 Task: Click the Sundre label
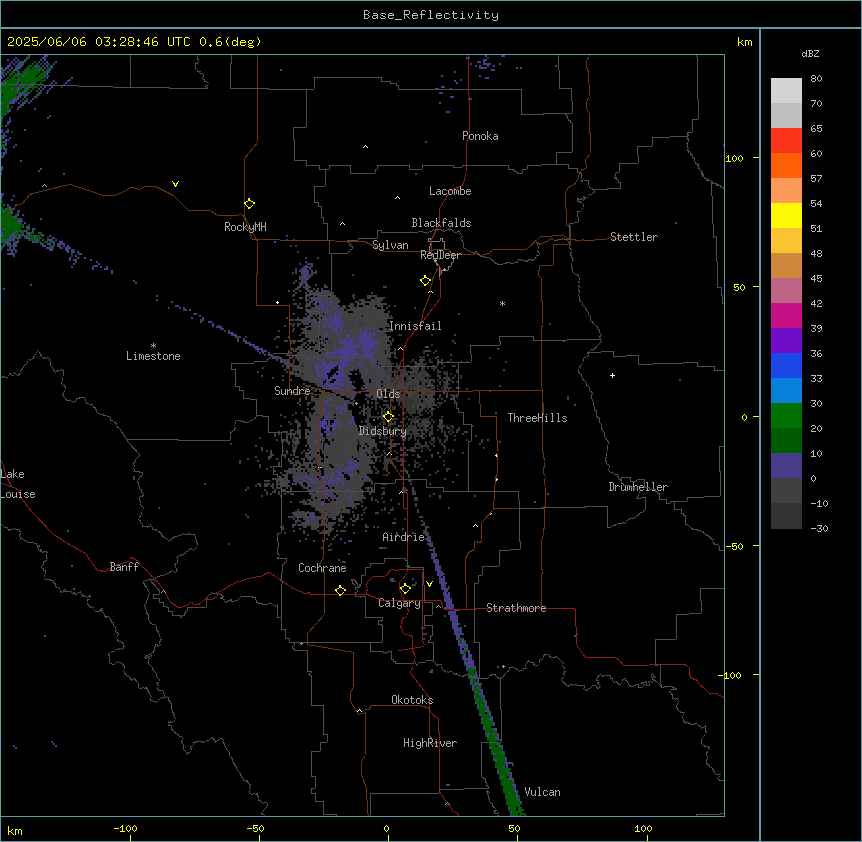(x=292, y=391)
